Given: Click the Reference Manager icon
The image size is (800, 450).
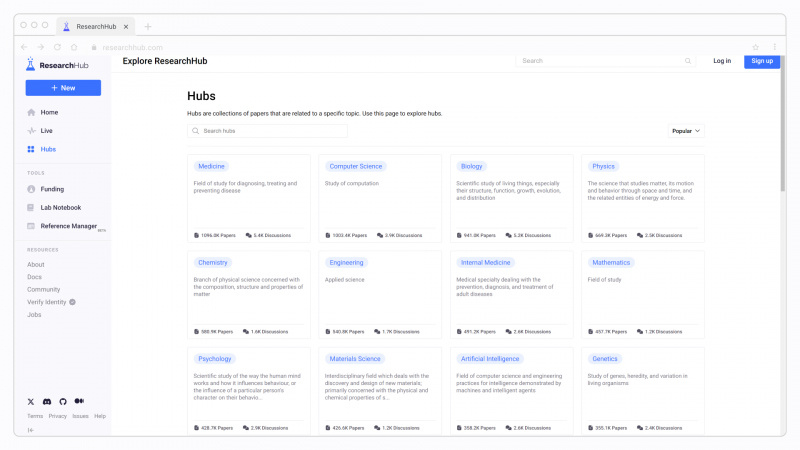Looking at the screenshot, I should (x=31, y=226).
